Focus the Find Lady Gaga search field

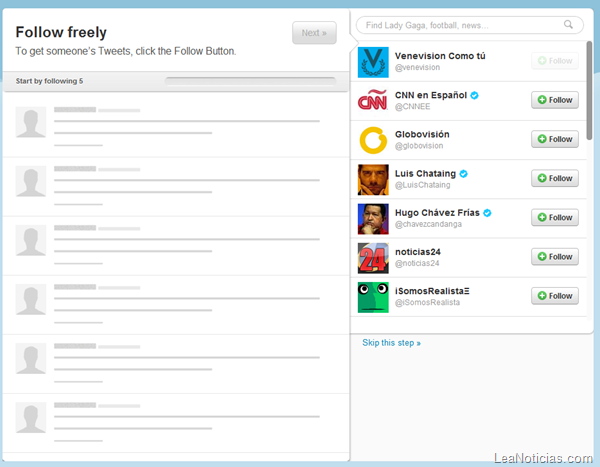pyautogui.click(x=470, y=25)
